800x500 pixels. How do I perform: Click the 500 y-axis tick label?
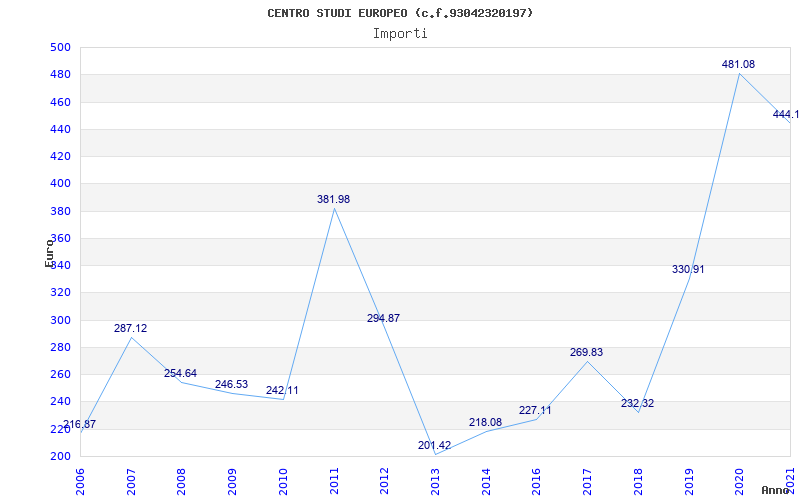pyautogui.click(x=60, y=47)
